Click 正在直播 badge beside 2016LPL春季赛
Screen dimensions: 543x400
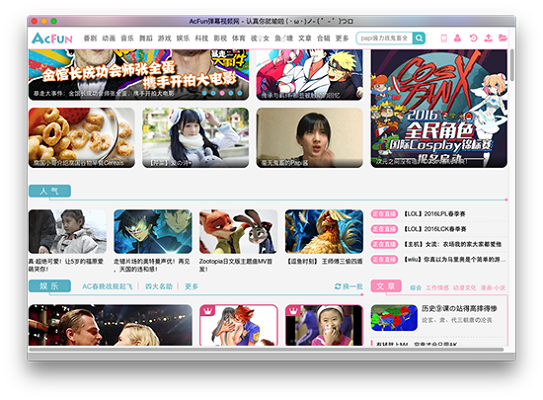coord(384,214)
